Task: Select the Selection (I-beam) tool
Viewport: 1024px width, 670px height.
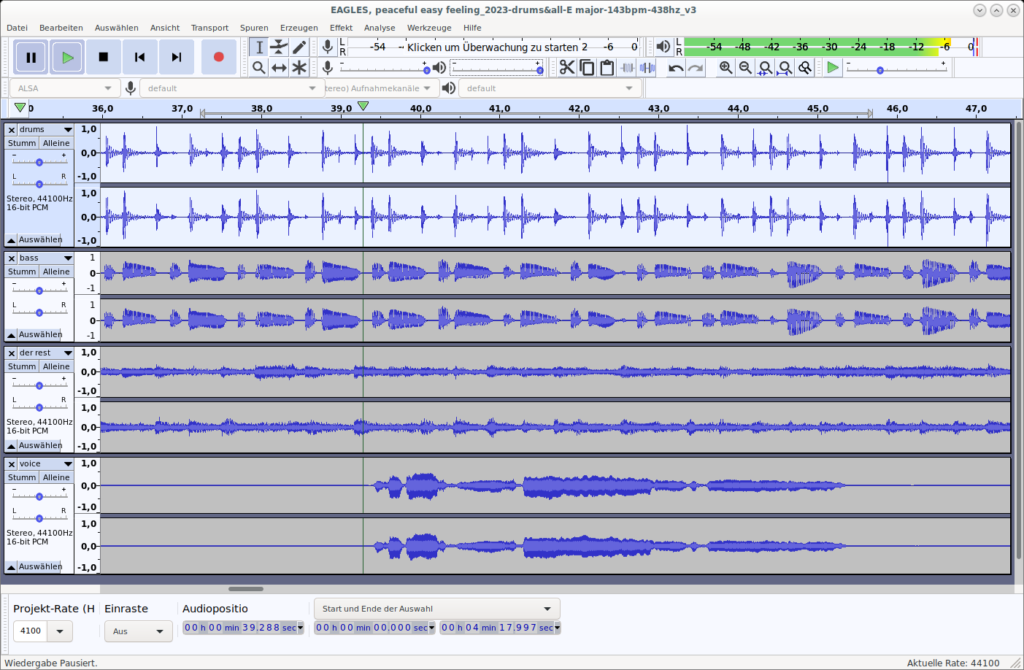Action: [x=259, y=47]
